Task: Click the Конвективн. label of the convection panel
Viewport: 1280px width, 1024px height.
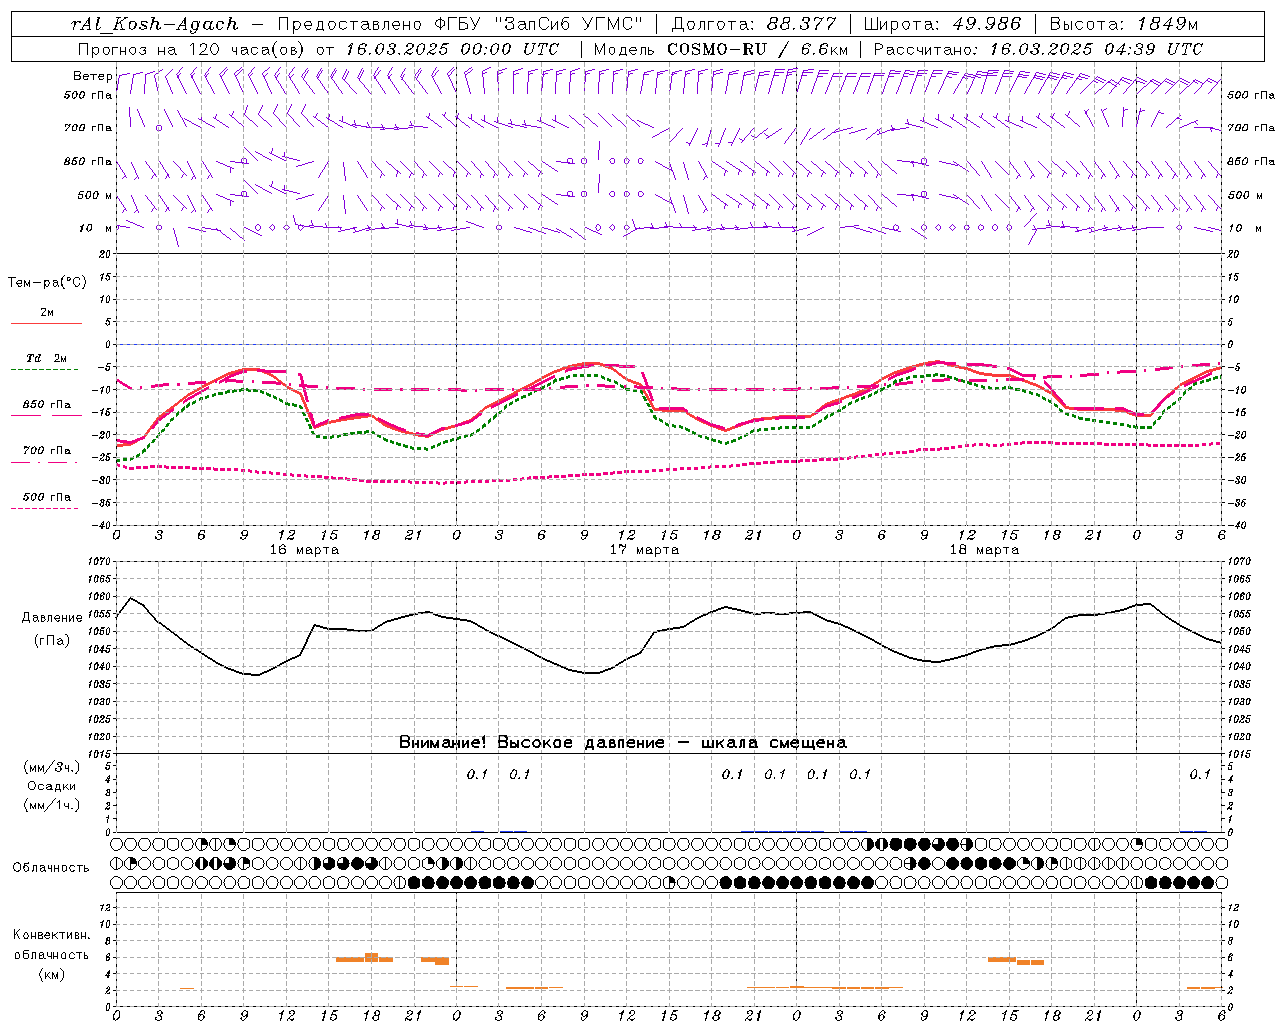Action: 51,935
